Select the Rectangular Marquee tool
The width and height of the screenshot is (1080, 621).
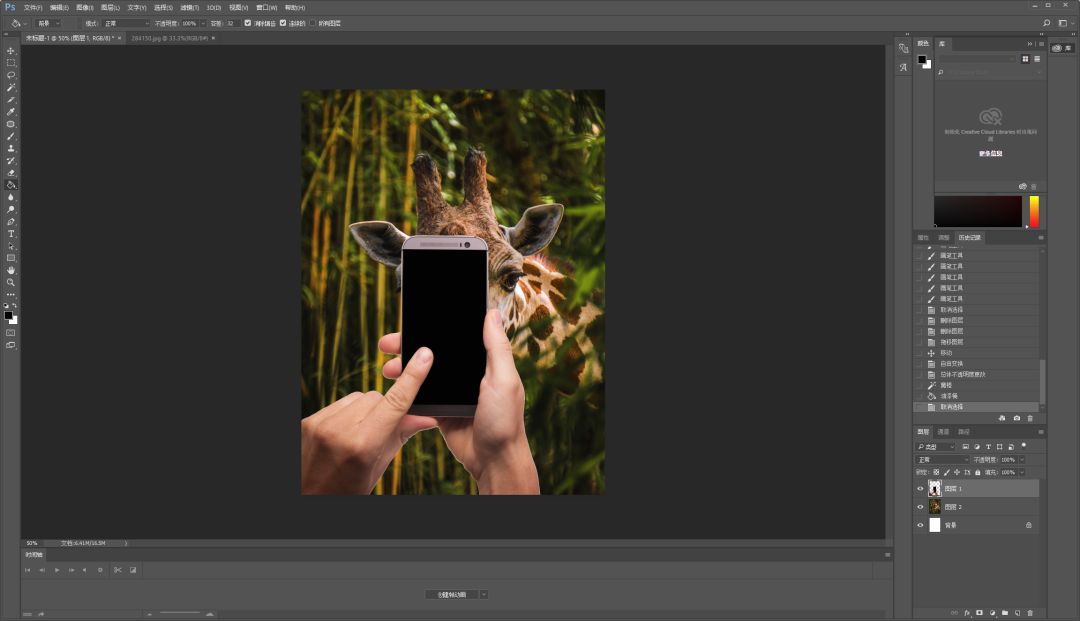tap(11, 63)
